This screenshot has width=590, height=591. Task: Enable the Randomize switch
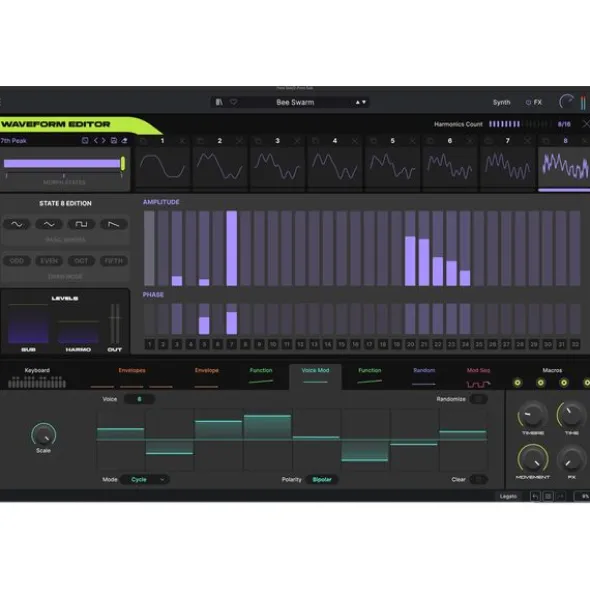click(x=478, y=399)
